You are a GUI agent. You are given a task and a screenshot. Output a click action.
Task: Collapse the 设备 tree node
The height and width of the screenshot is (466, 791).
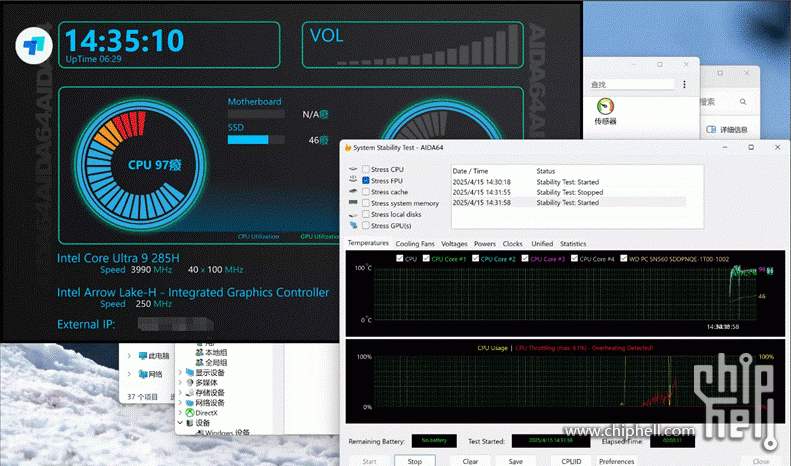click(x=180, y=423)
